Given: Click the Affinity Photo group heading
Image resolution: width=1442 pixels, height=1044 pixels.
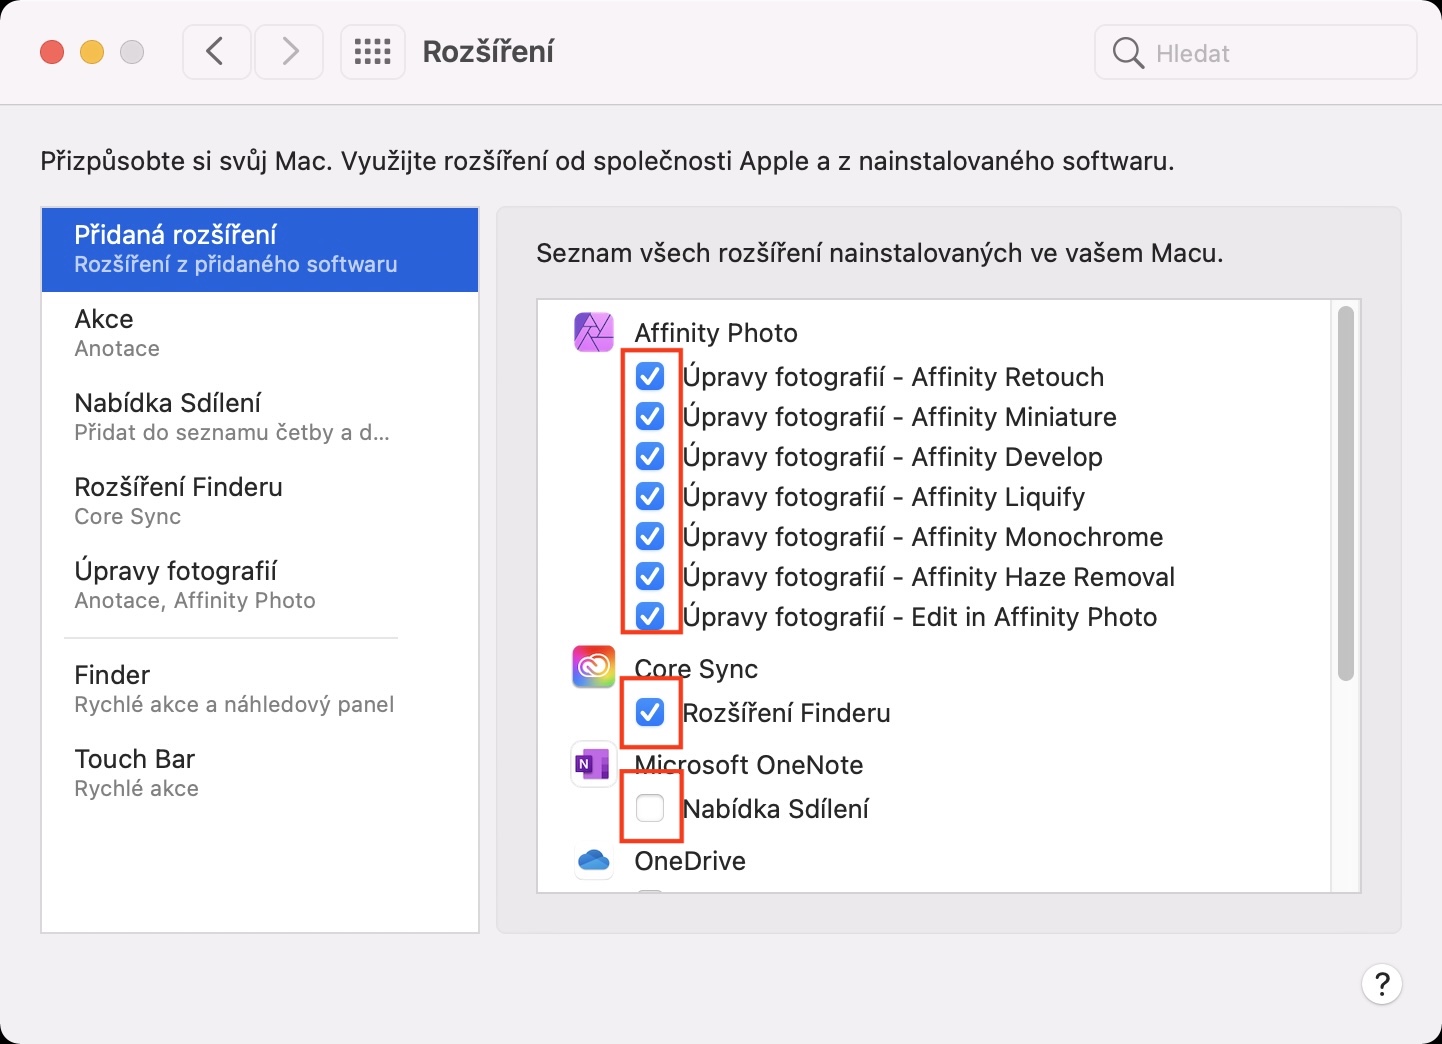Looking at the screenshot, I should click(x=716, y=333).
